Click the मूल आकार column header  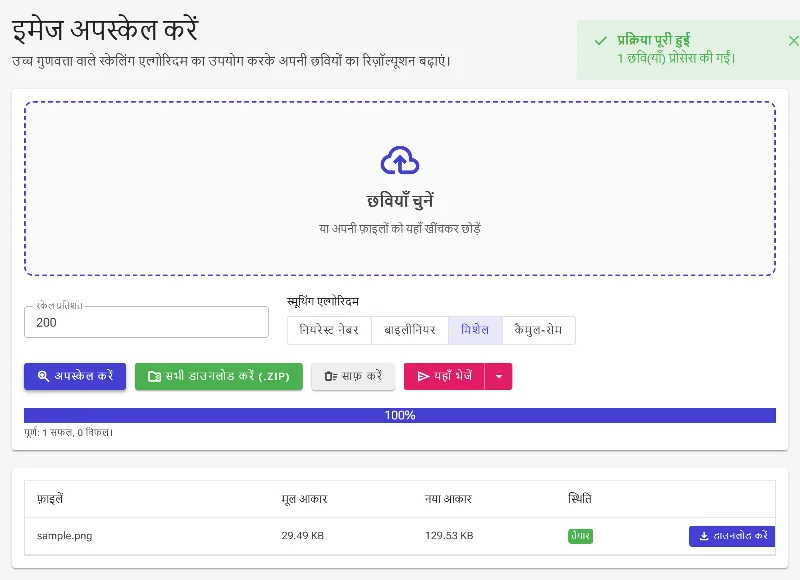click(304, 499)
